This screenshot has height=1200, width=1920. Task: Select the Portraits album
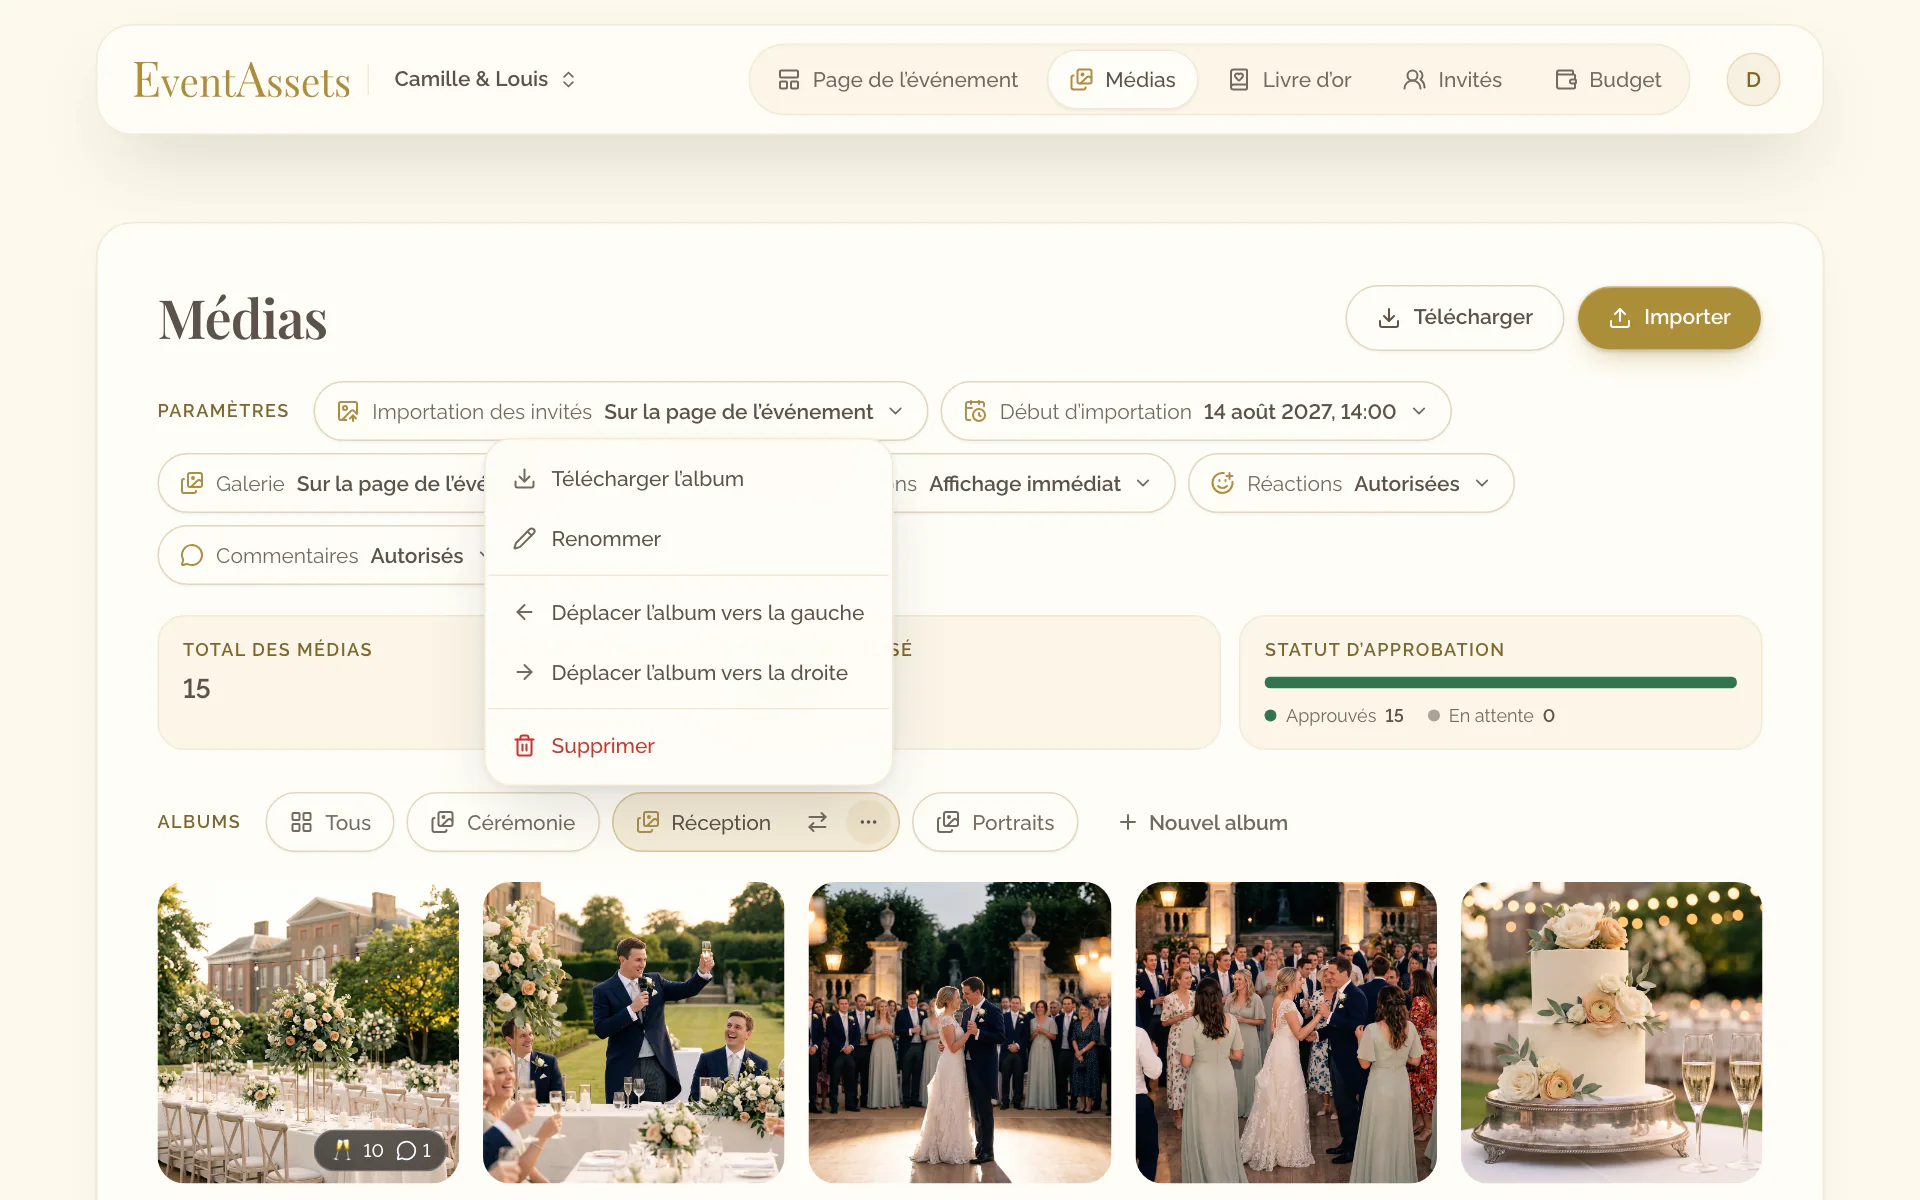tap(995, 822)
